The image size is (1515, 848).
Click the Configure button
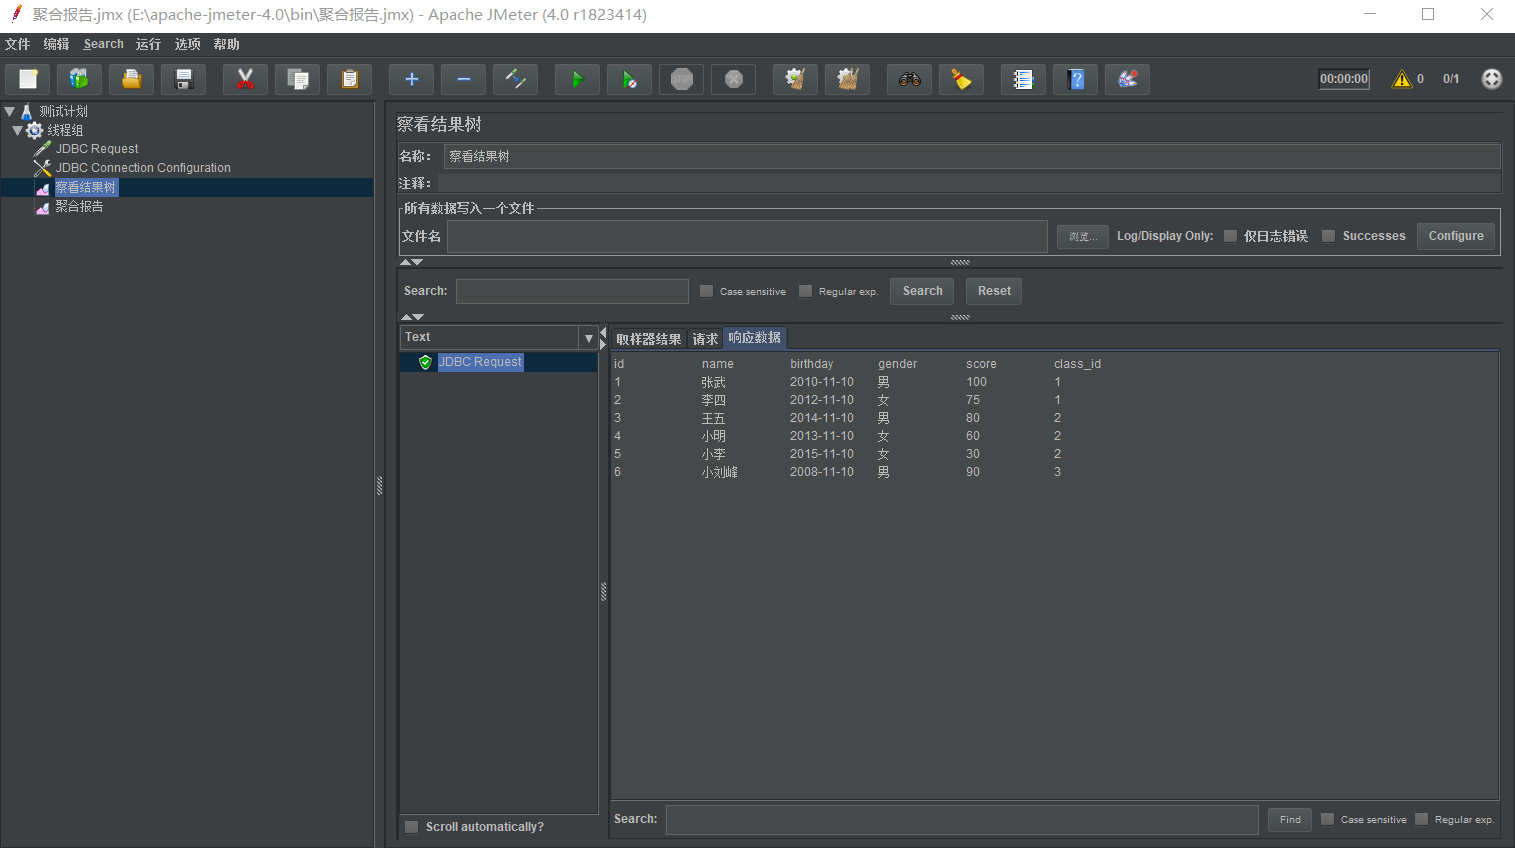1456,236
